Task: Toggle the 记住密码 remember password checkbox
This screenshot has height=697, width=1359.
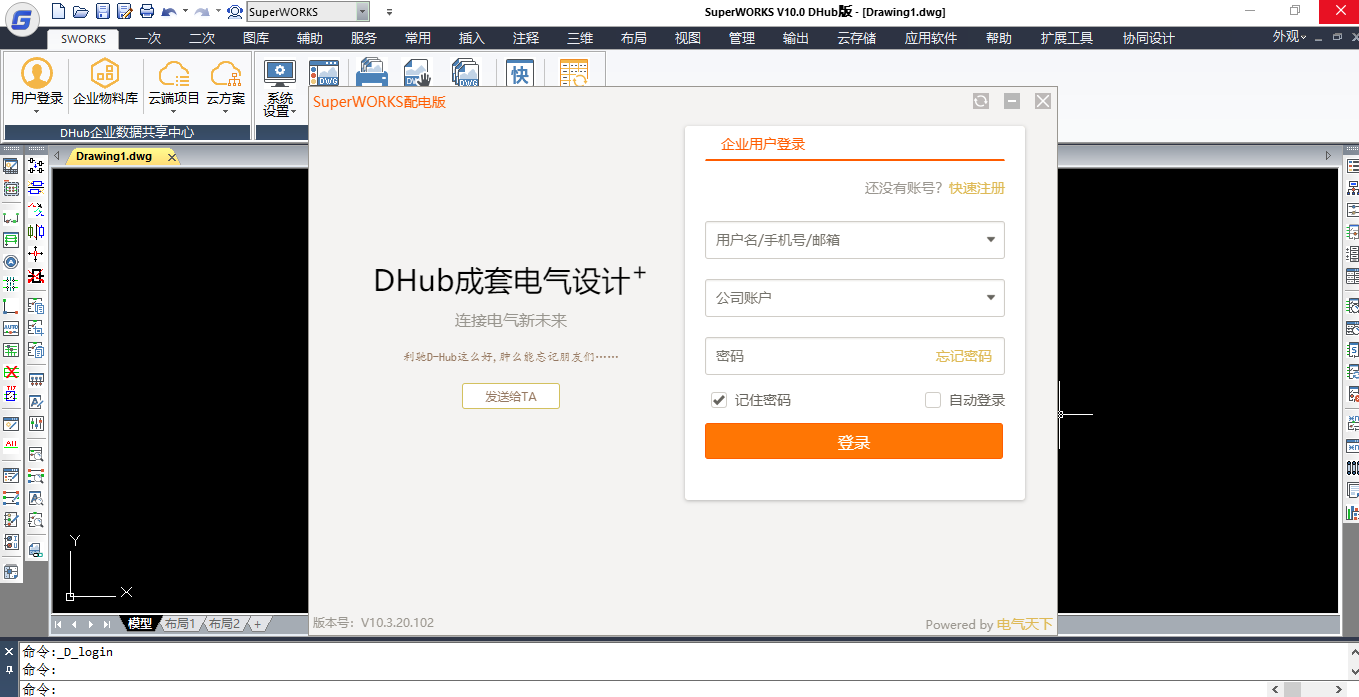Action: coord(718,400)
